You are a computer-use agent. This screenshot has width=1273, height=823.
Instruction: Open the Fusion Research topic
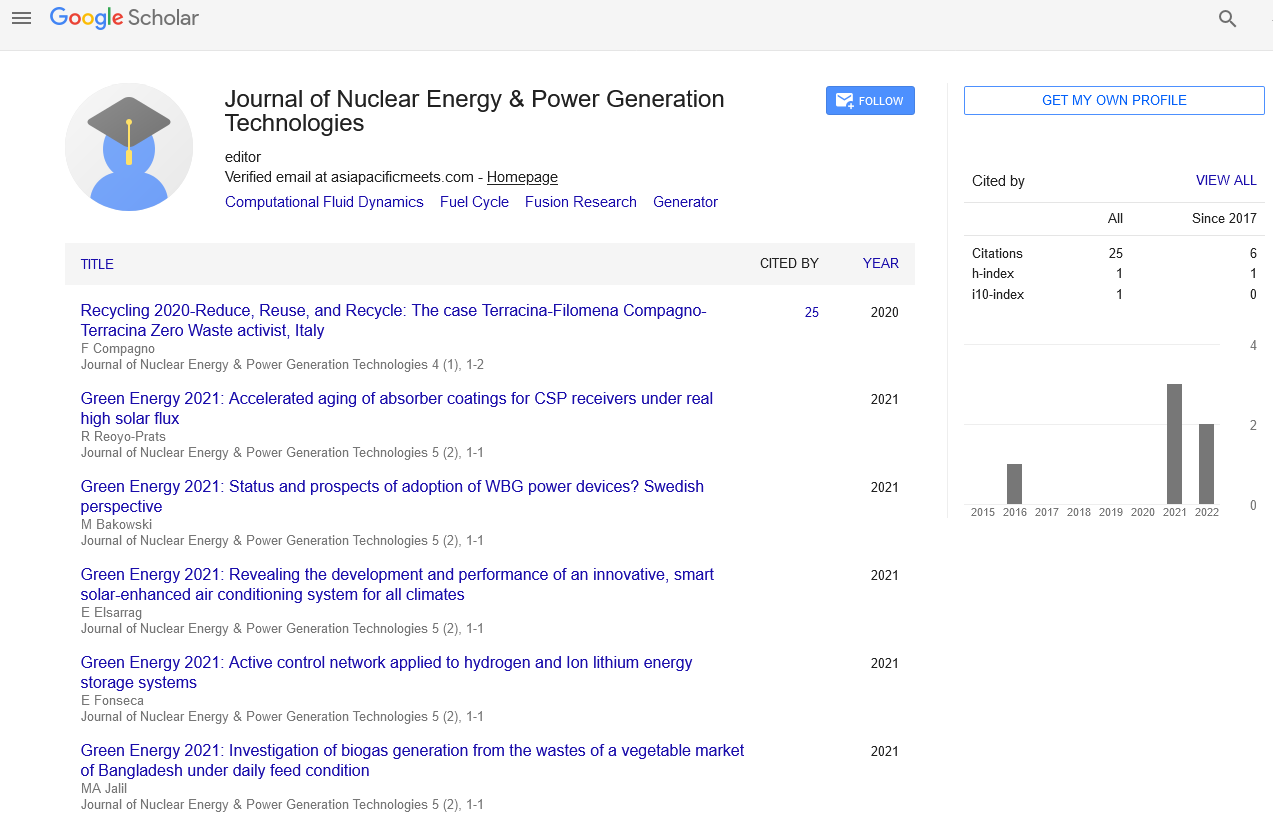click(x=580, y=202)
